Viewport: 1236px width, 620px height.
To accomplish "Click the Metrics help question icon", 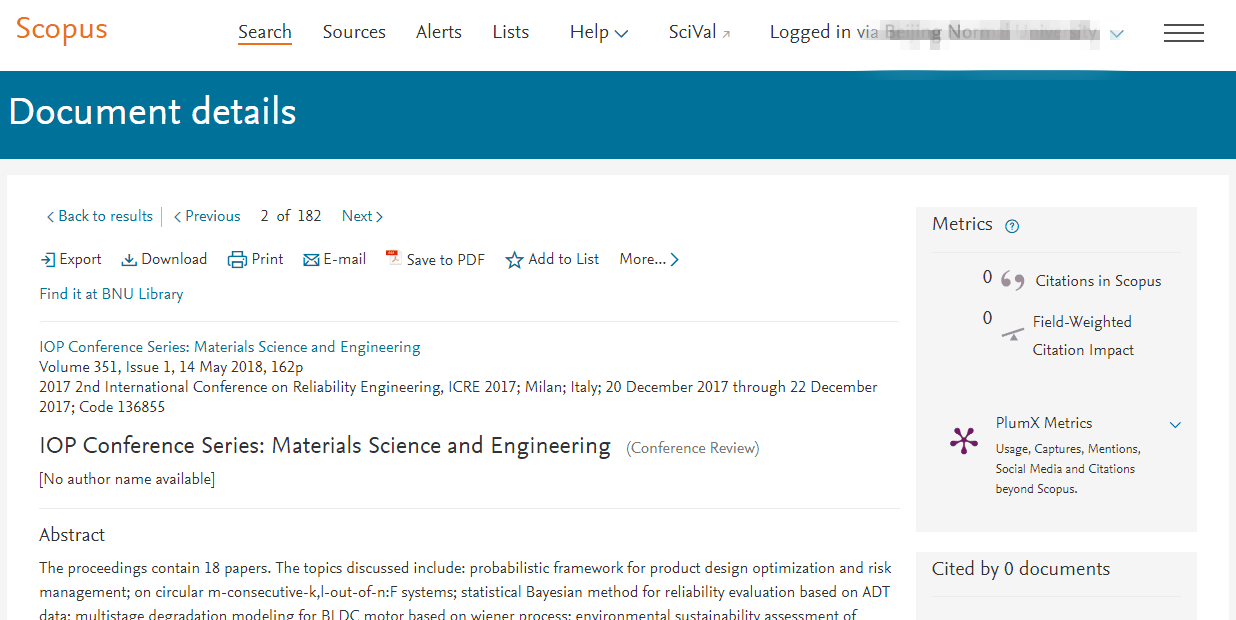I will tap(1012, 226).
